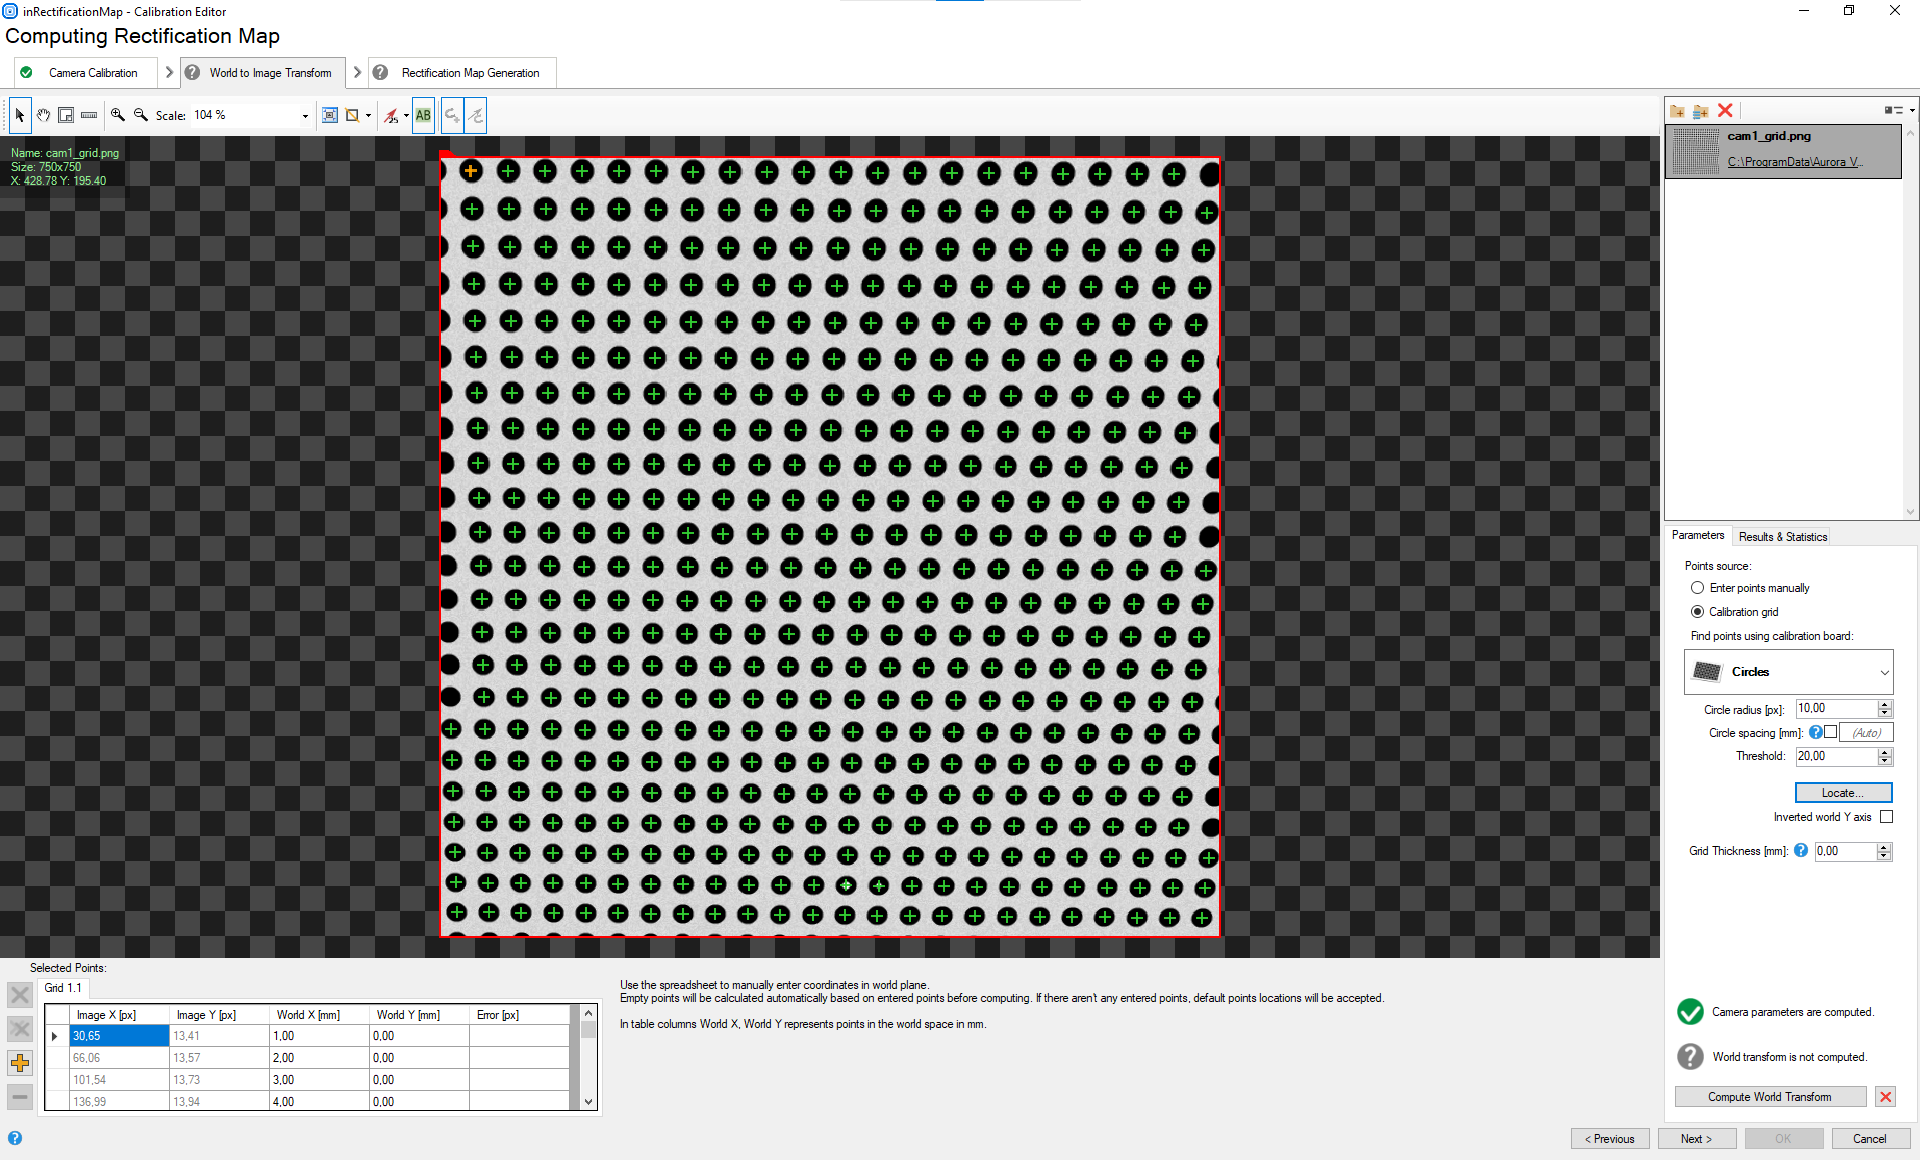Enable Inverted world Y axis checkbox

pyautogui.click(x=1886, y=817)
